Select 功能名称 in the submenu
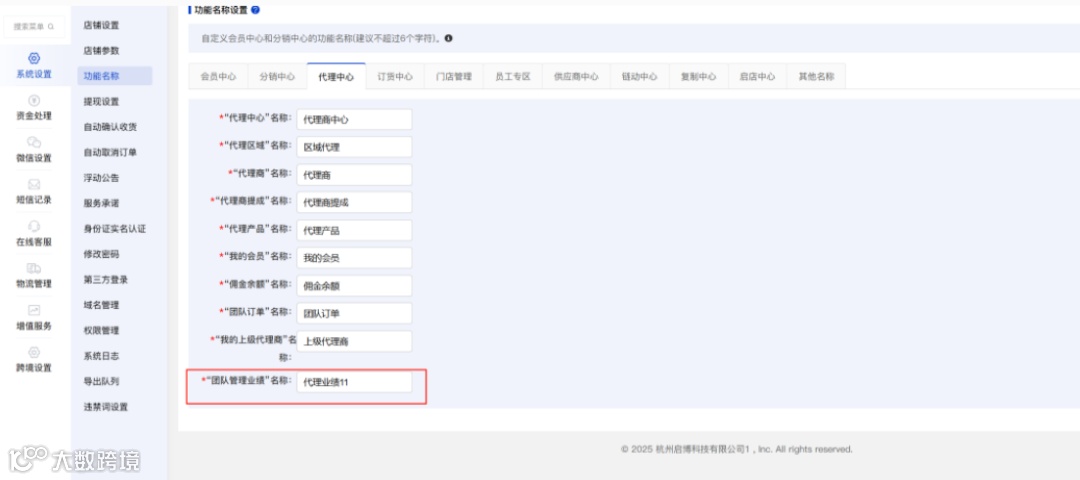1080x480 pixels. click(114, 76)
